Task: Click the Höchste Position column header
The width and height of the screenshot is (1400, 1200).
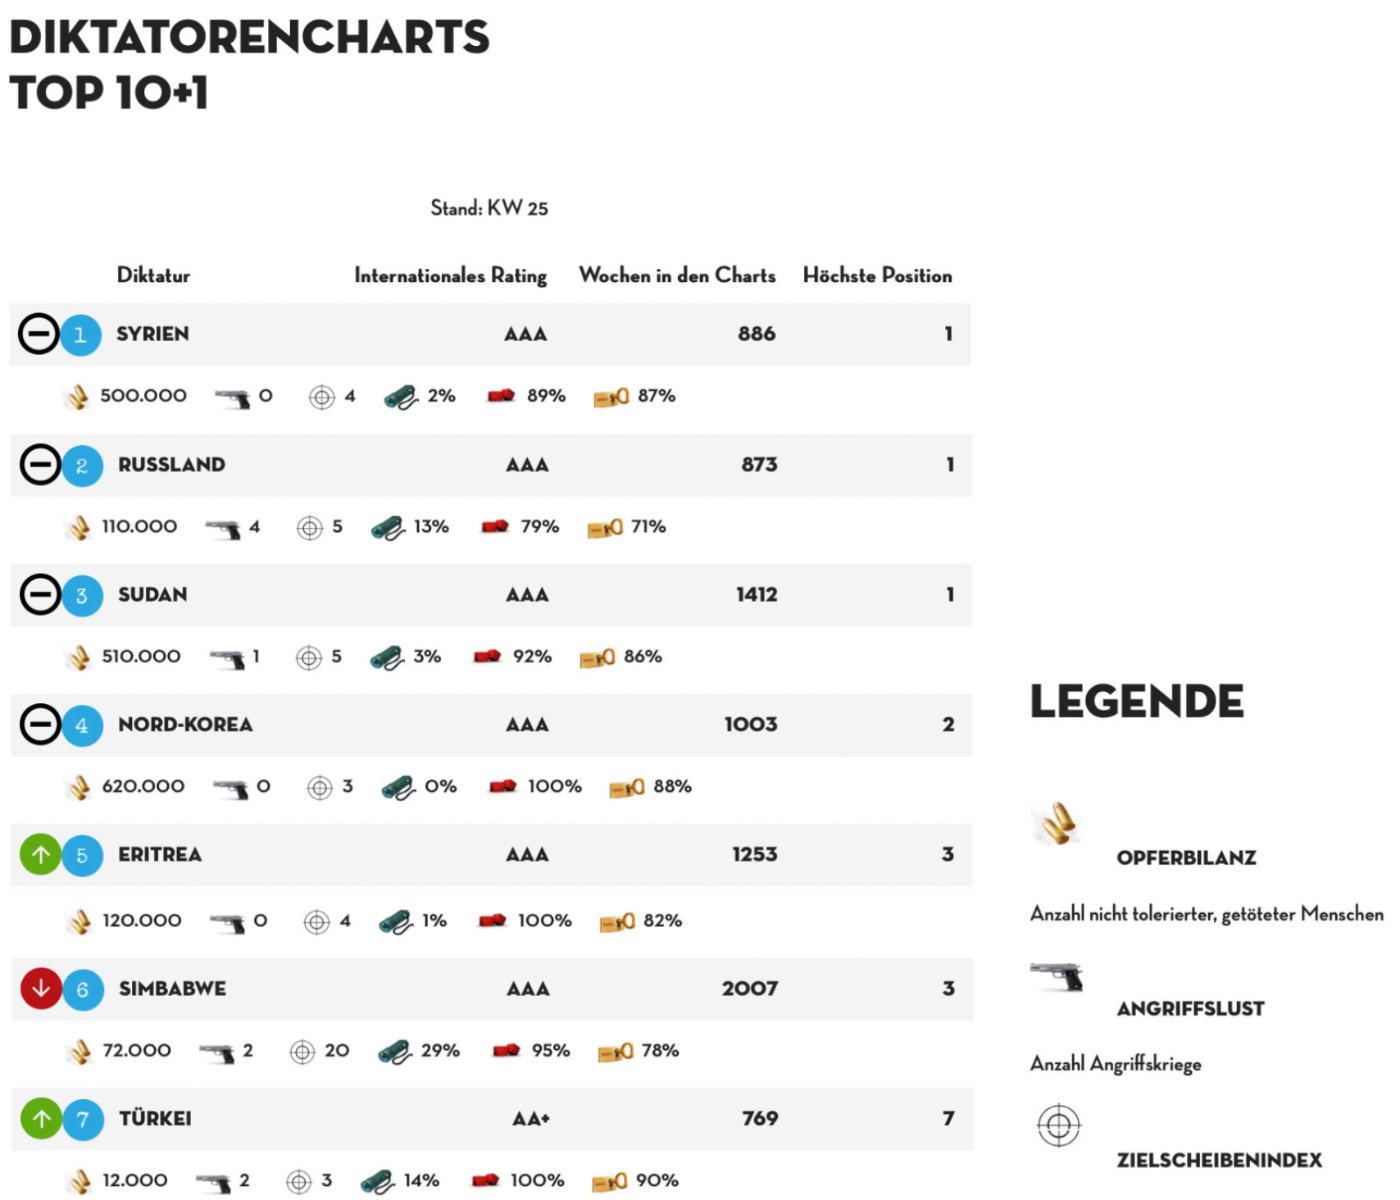Action: coord(877,275)
